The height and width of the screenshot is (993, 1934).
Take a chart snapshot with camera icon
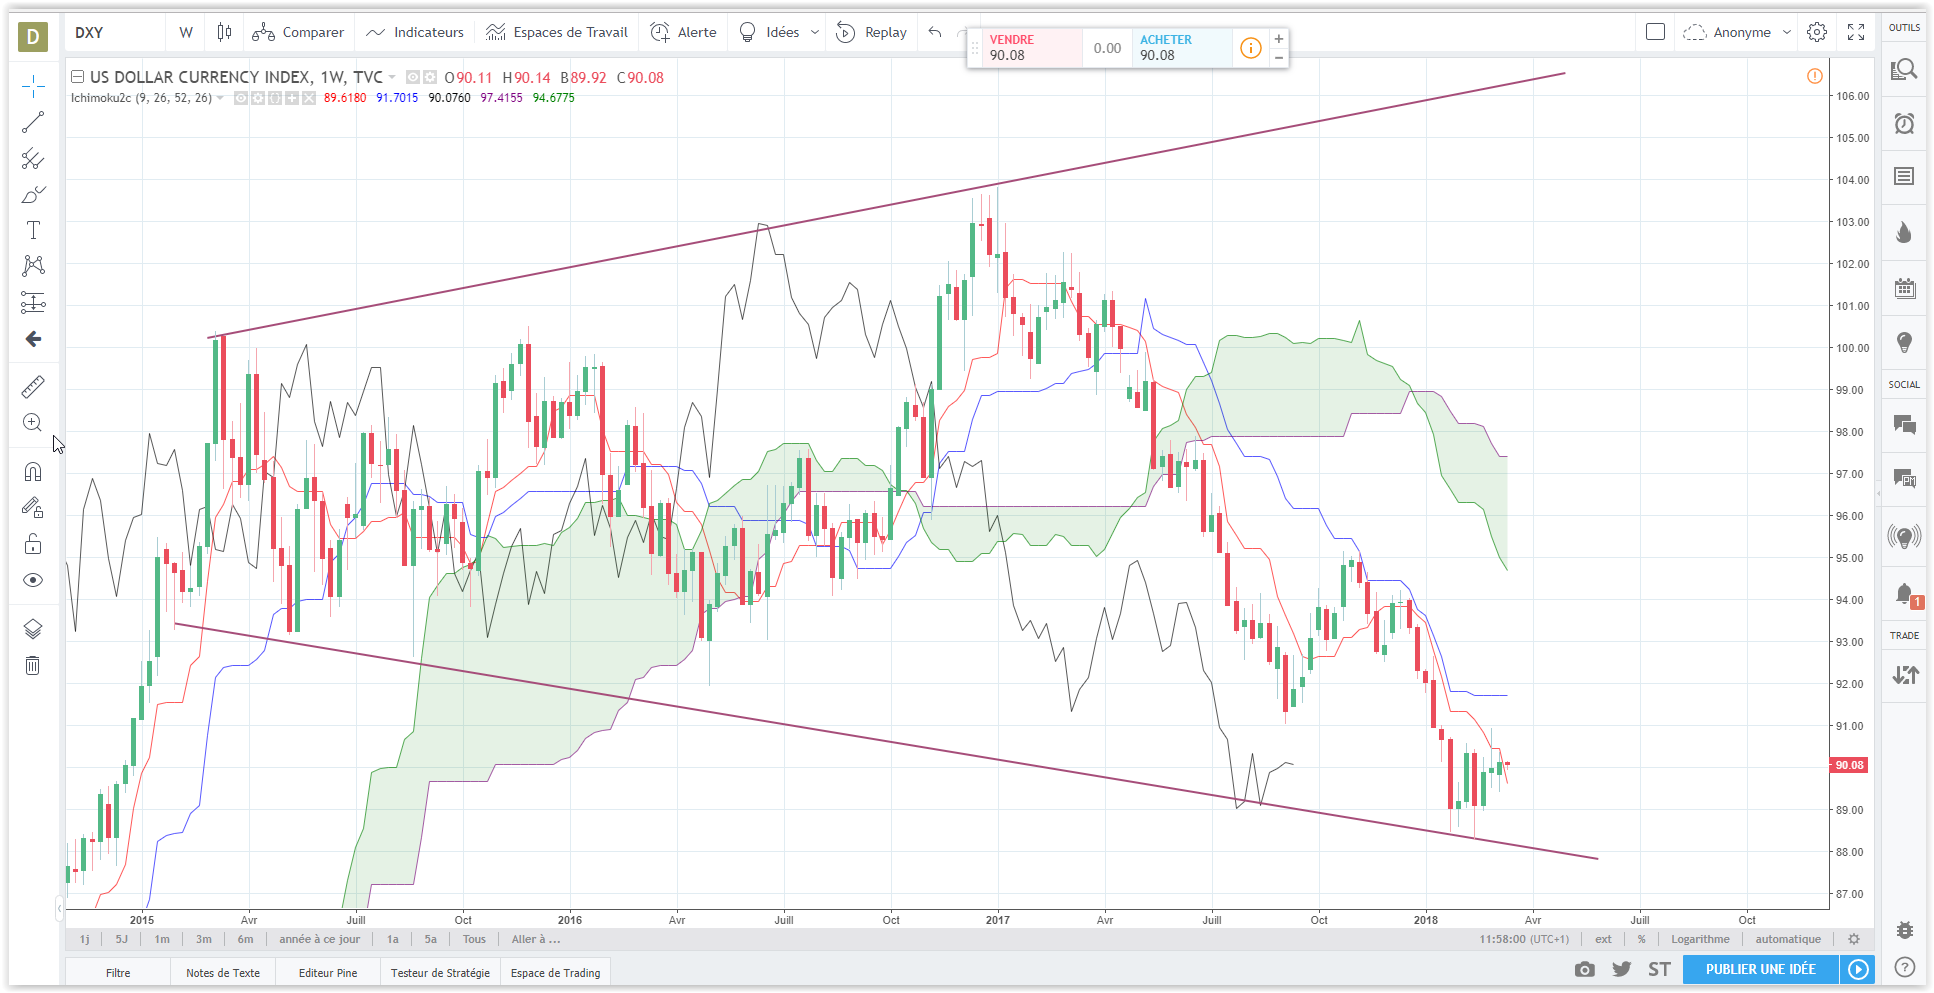1584,969
